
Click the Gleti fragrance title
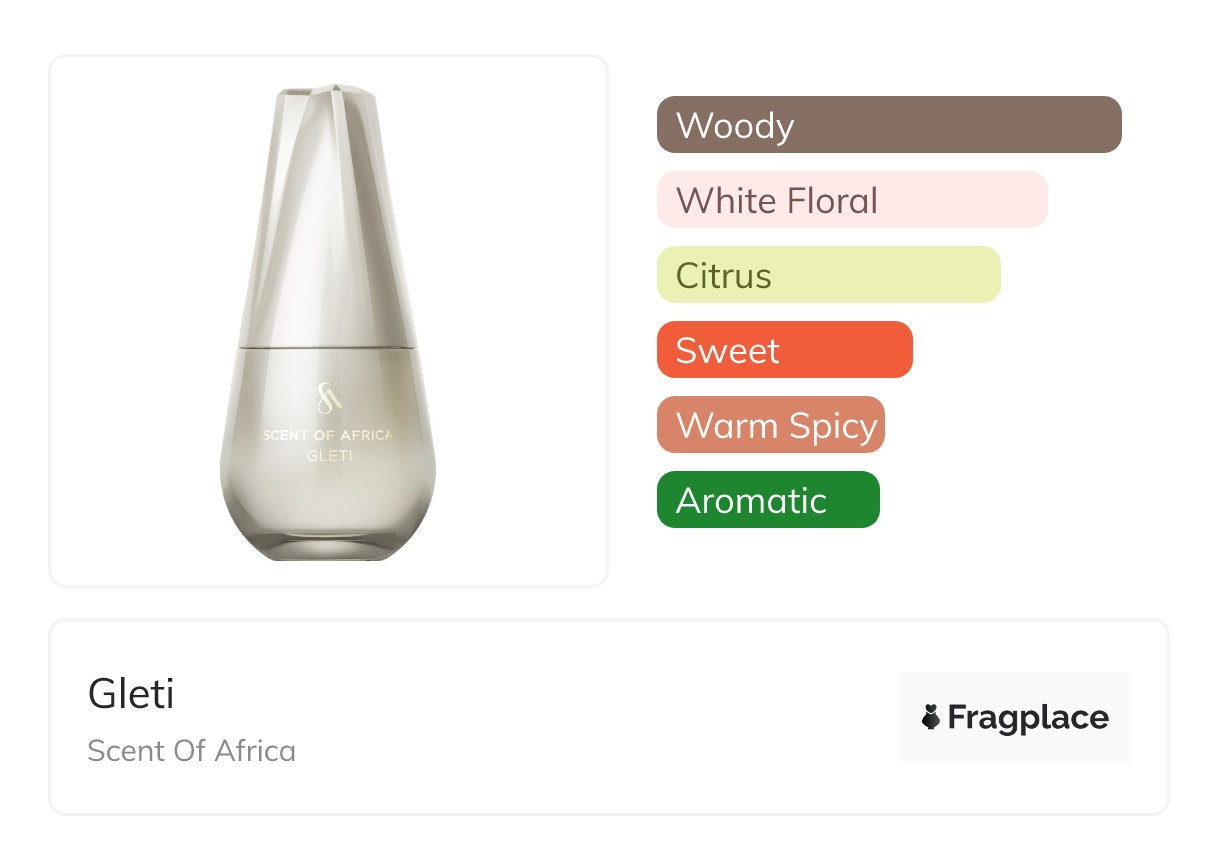[x=131, y=694]
